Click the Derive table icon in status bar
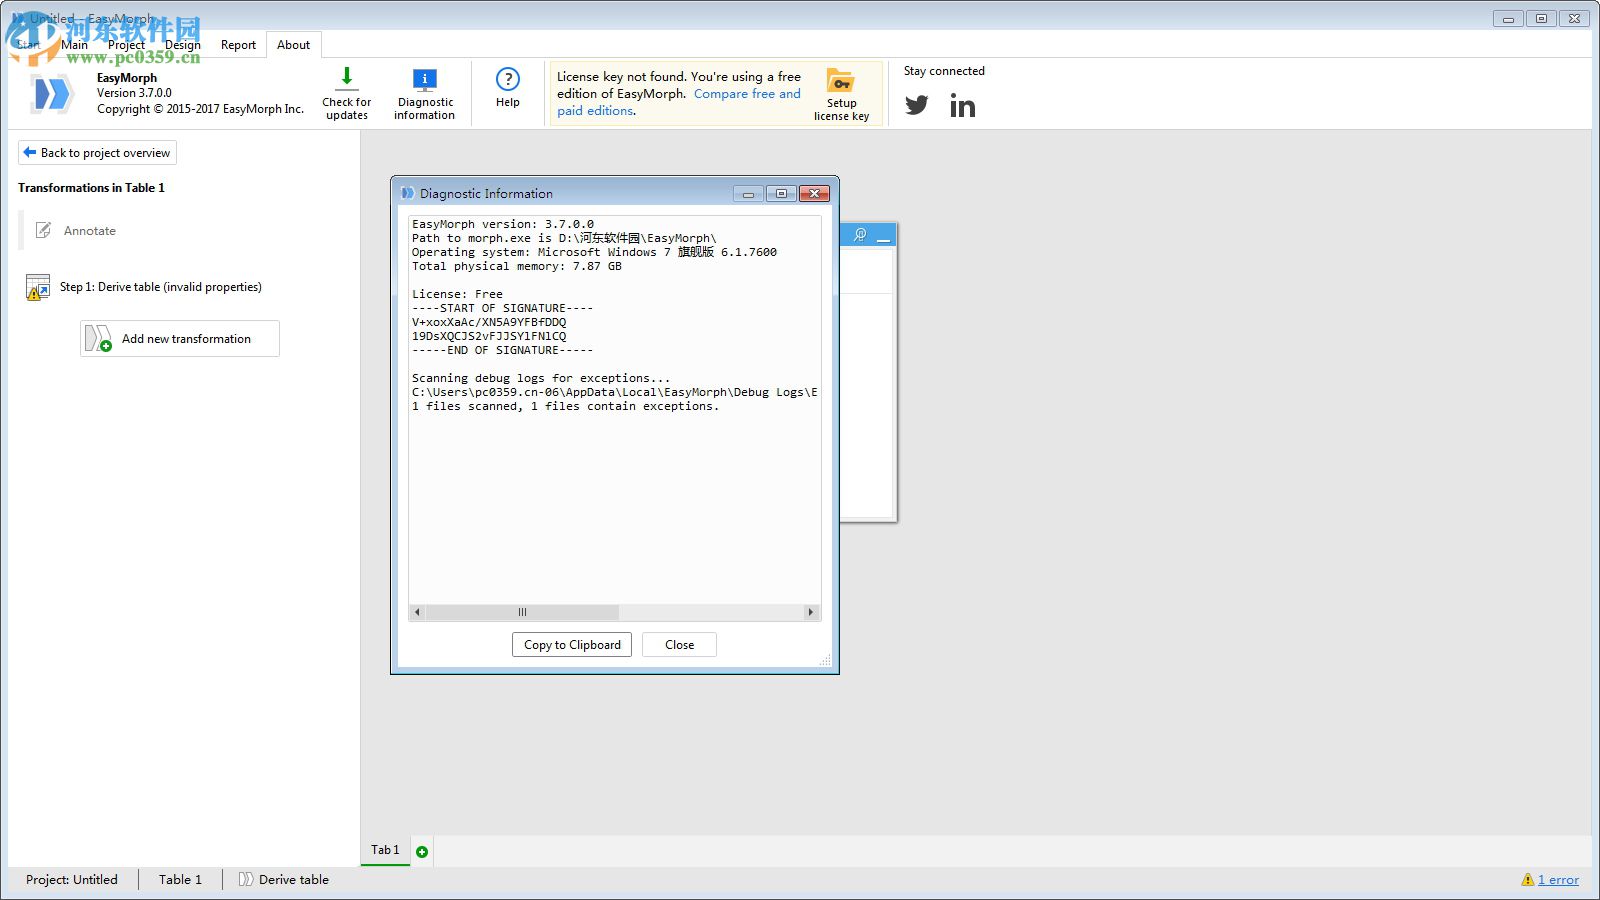 click(246, 880)
